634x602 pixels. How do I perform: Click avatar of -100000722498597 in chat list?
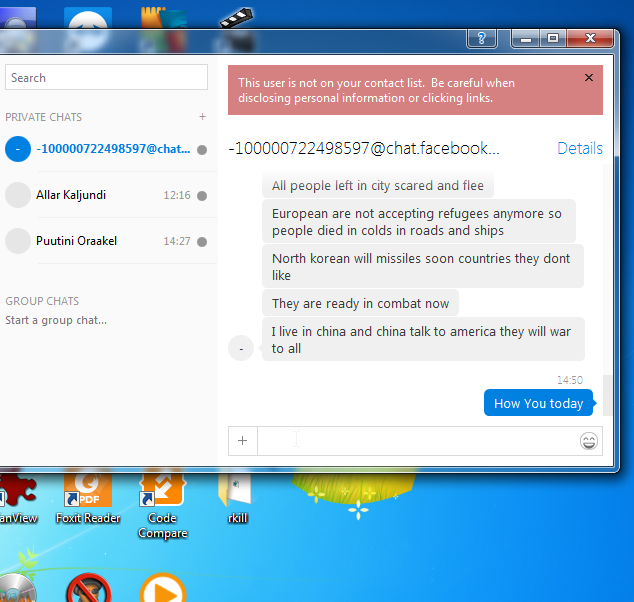18,149
